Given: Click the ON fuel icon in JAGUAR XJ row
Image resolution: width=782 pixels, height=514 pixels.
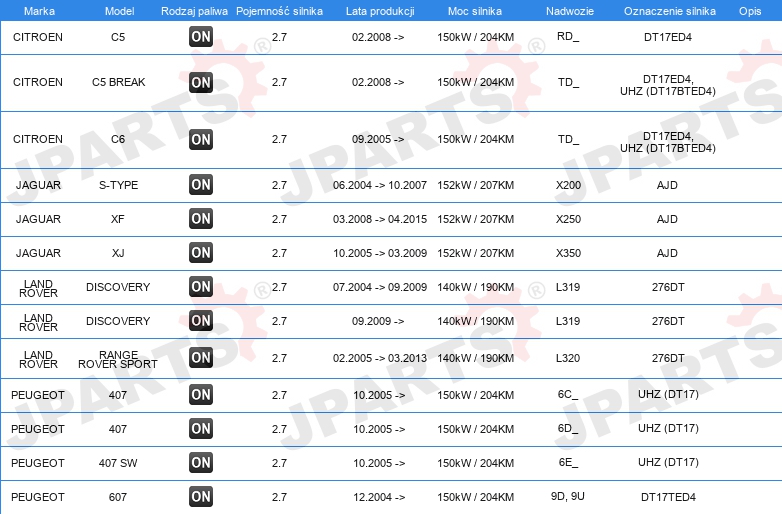Looking at the screenshot, I should [x=201, y=252].
